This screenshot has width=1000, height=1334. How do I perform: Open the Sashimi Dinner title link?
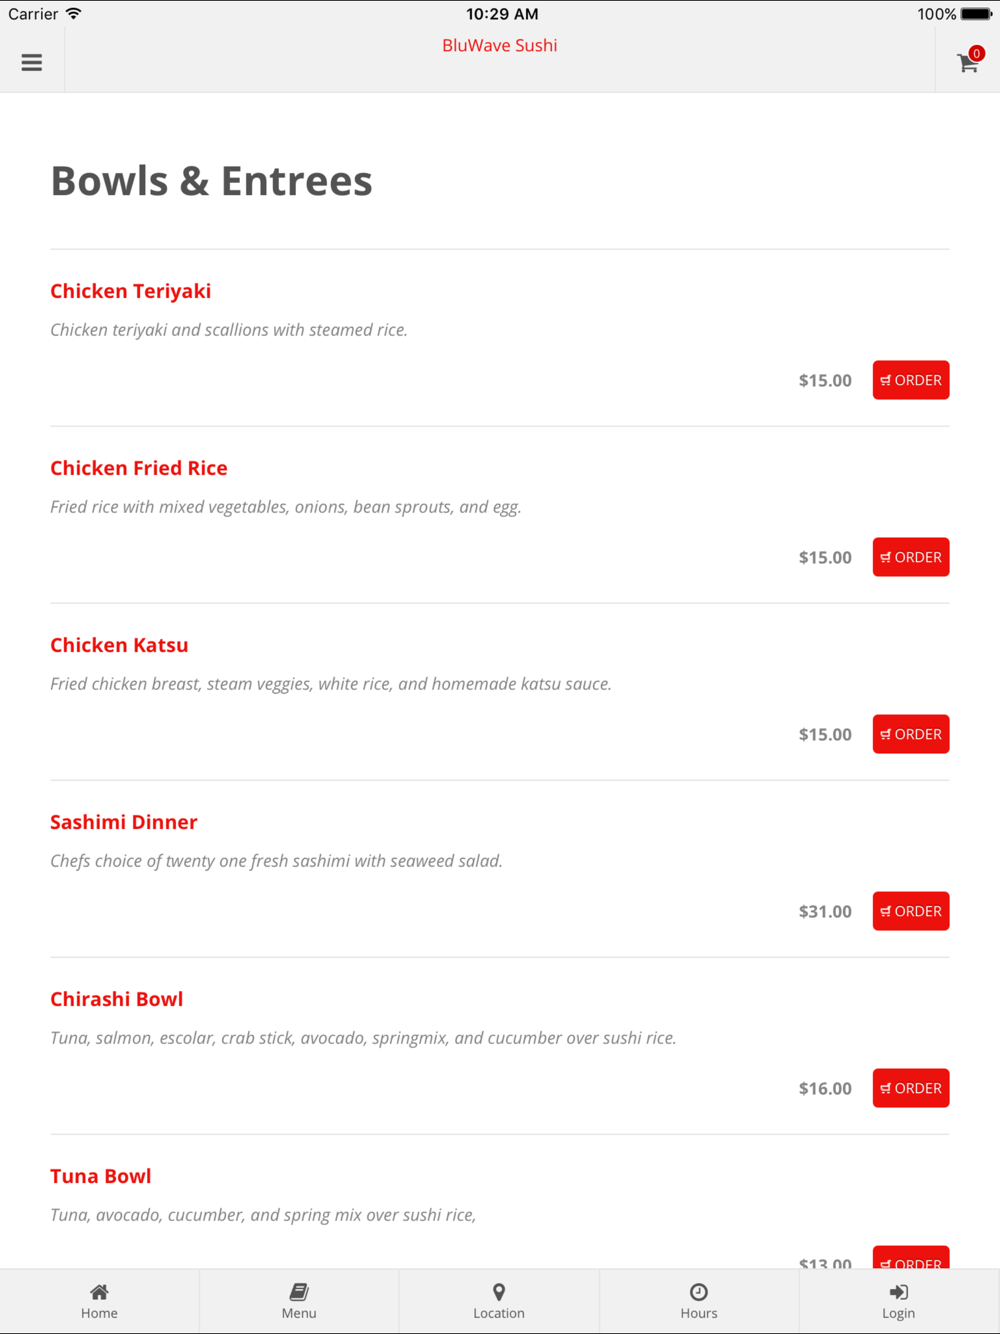point(124,822)
